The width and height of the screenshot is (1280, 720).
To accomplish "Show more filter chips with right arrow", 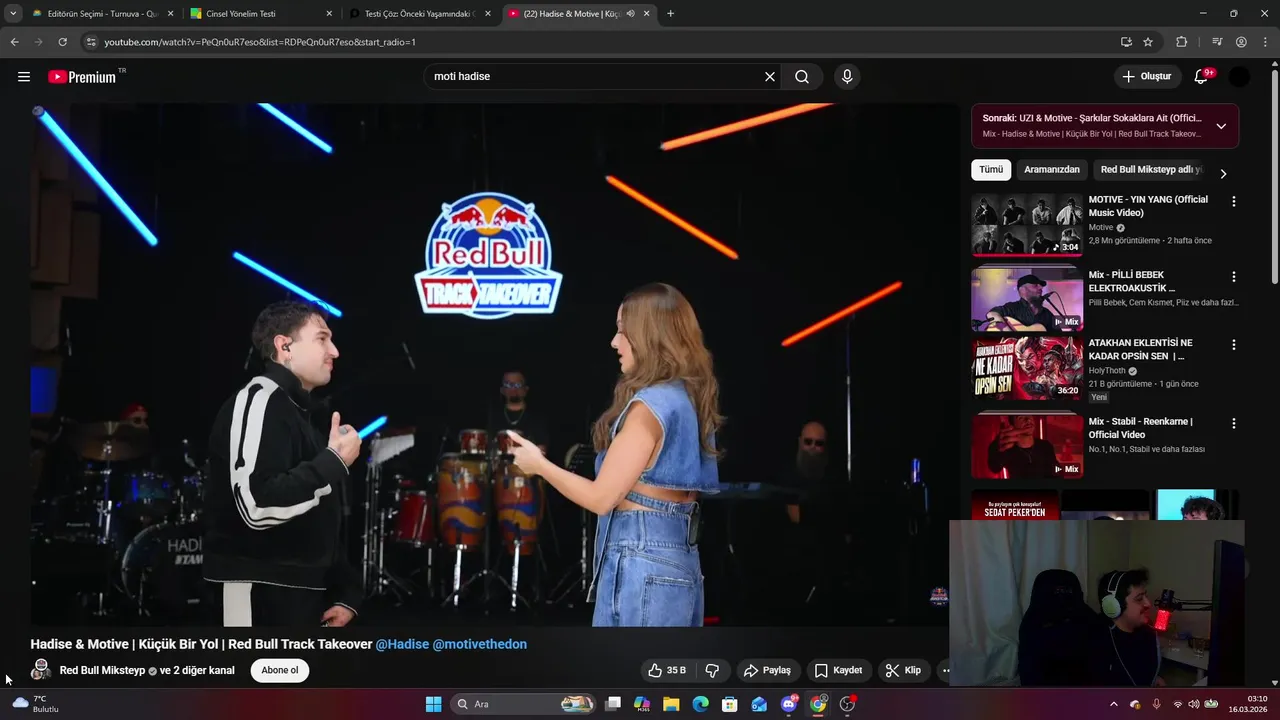I will (x=1223, y=173).
